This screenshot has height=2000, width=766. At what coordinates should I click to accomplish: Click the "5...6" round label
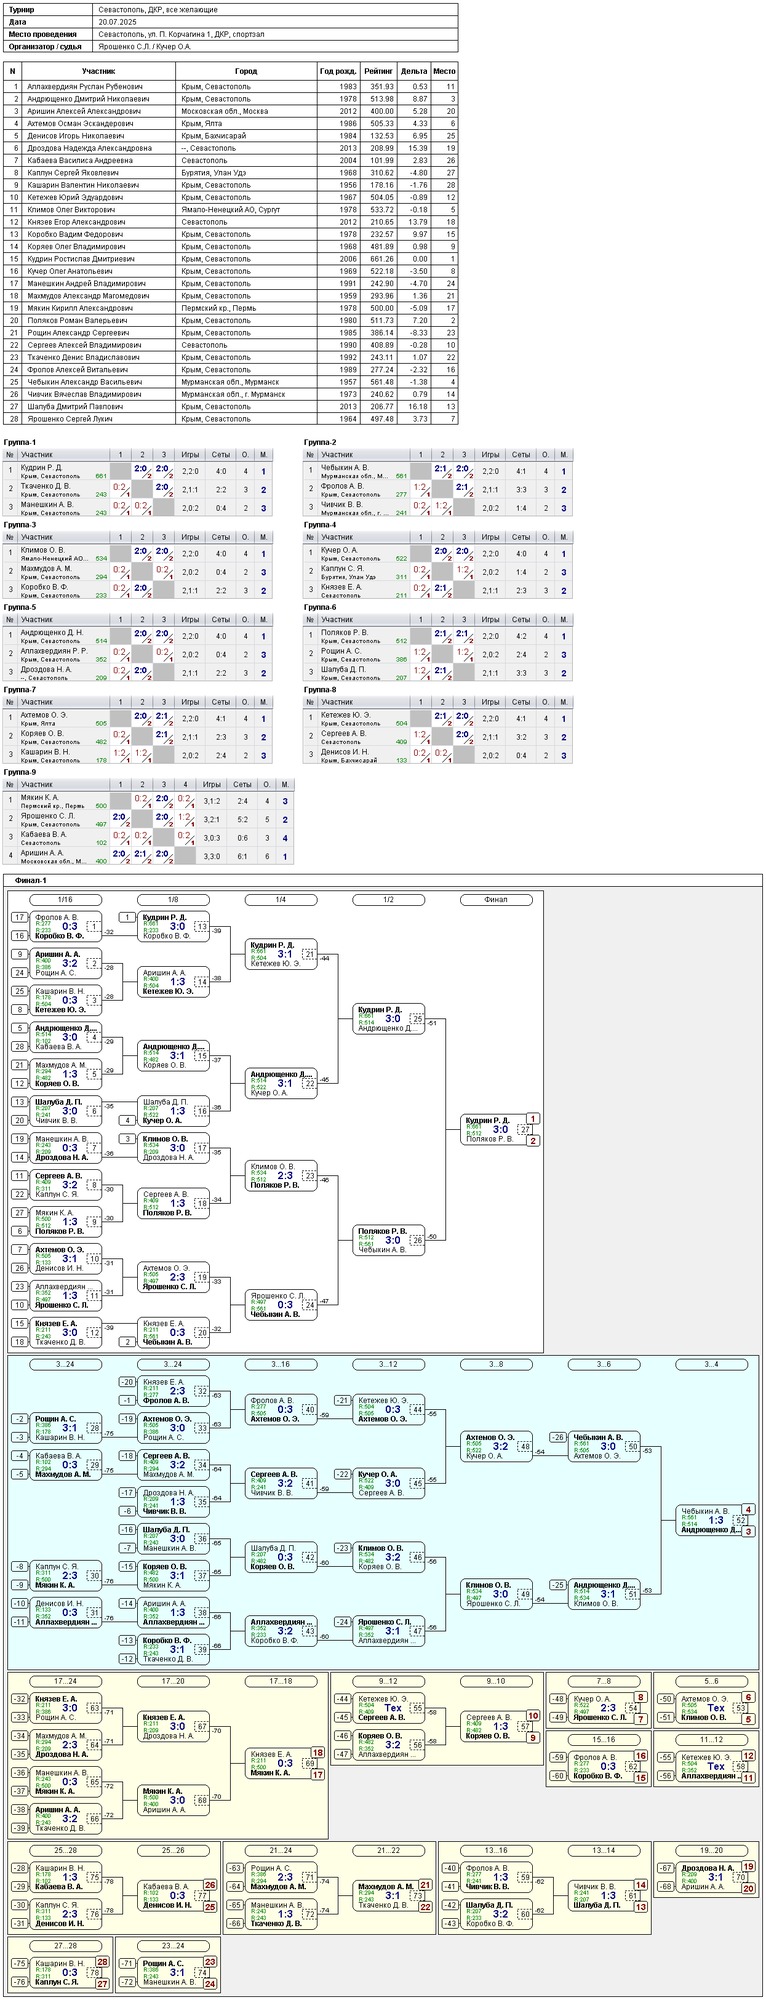click(711, 1683)
